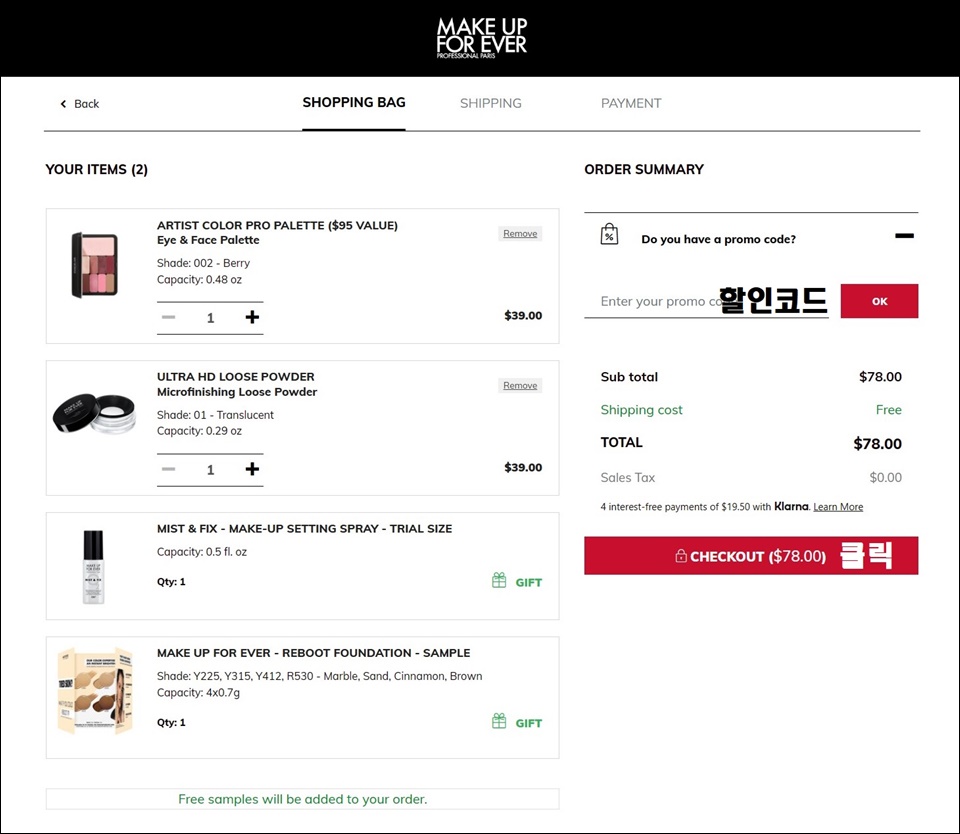The image size is (960, 834).
Task: Open Klarna Learn More link
Action: tap(838, 507)
